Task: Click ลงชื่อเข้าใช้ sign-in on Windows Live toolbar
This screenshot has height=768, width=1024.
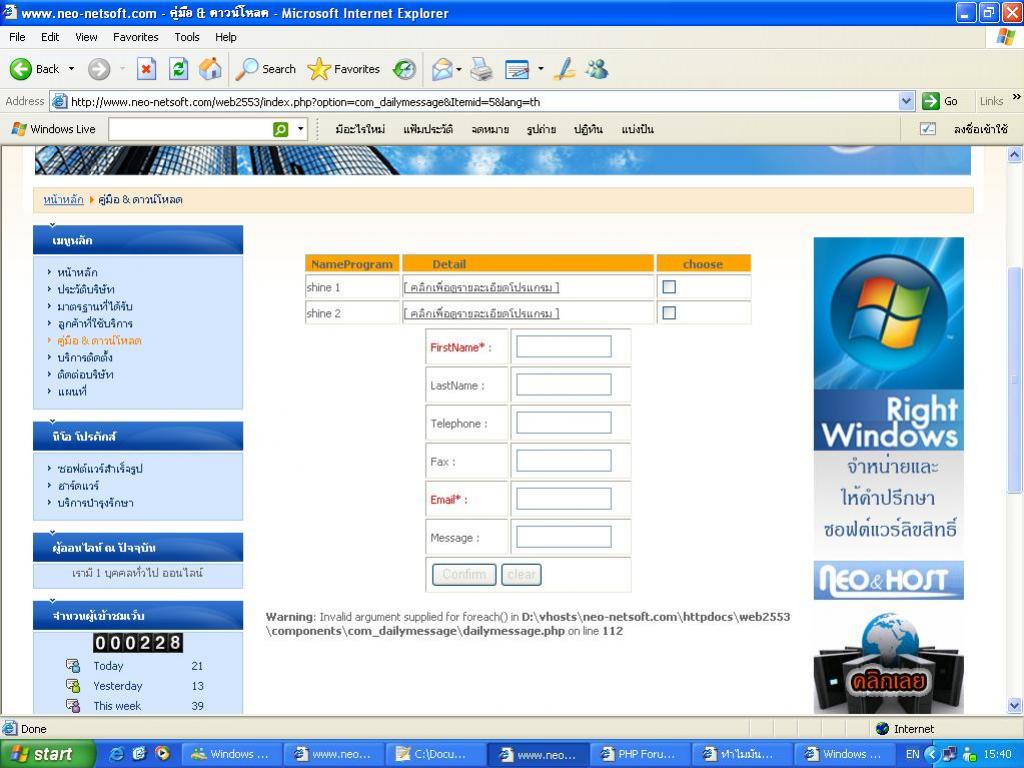Action: [980, 129]
